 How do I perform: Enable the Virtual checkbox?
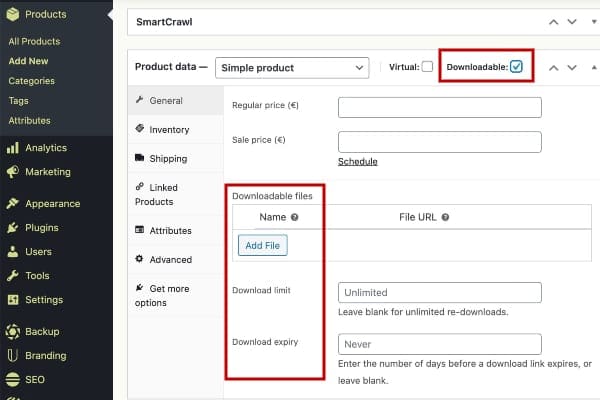[x=427, y=67]
